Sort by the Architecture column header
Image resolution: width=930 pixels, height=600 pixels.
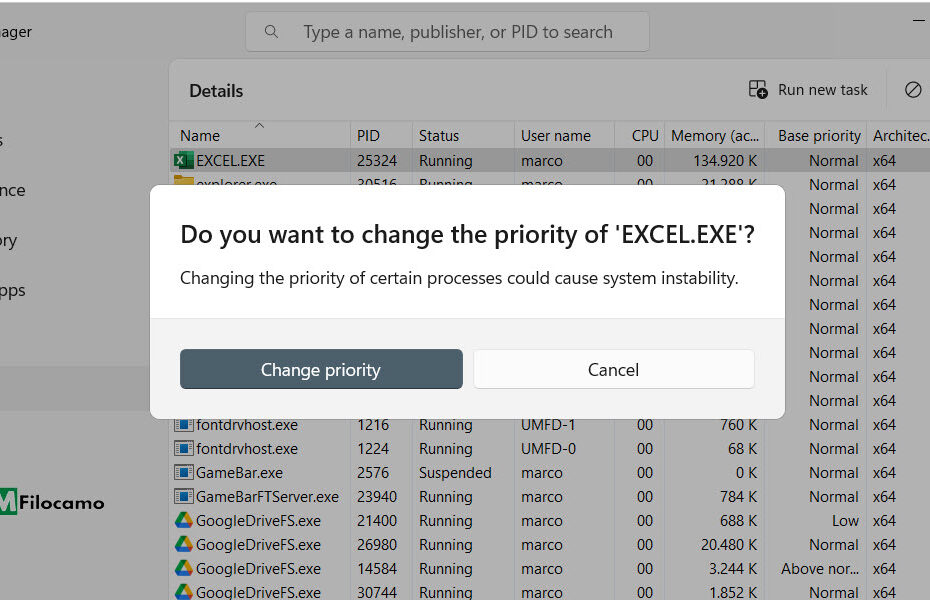coord(901,136)
